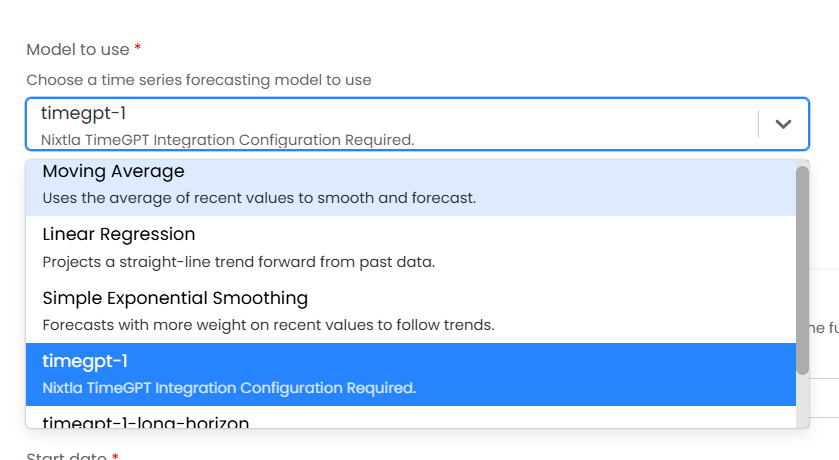This screenshot has width=839, height=460.
Task: Select the Moving Average model option
Action: click(x=113, y=172)
